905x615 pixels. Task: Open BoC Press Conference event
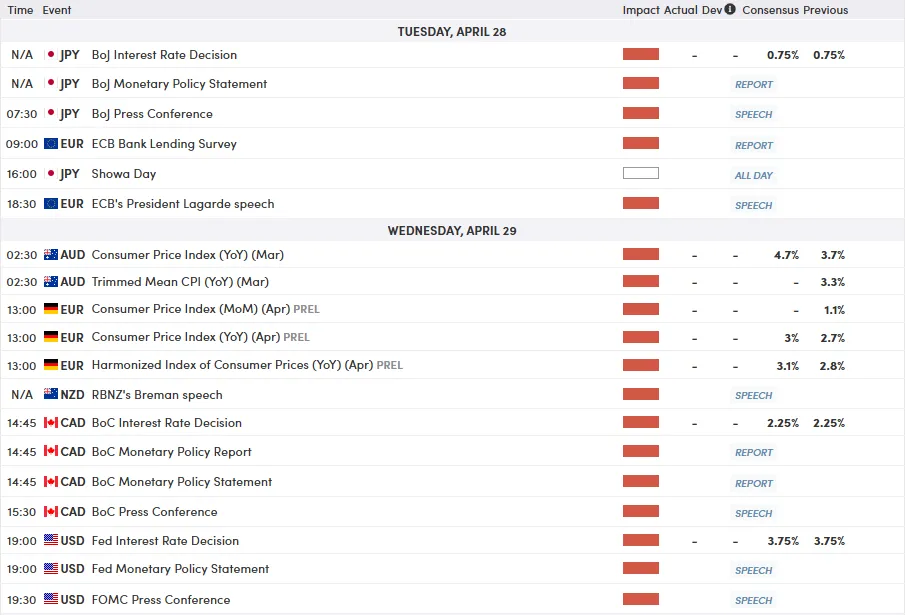tap(155, 512)
